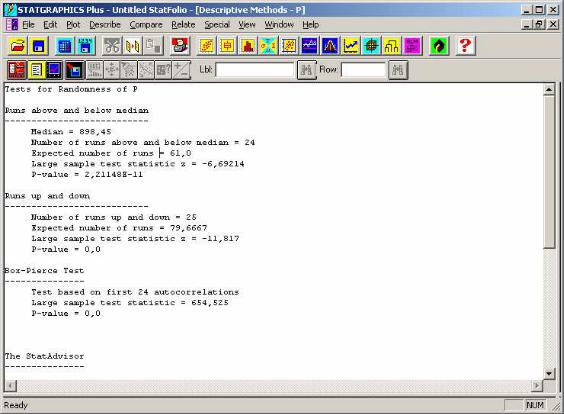The image size is (564, 414).
Task: Open the Plot menu
Action: (73, 25)
